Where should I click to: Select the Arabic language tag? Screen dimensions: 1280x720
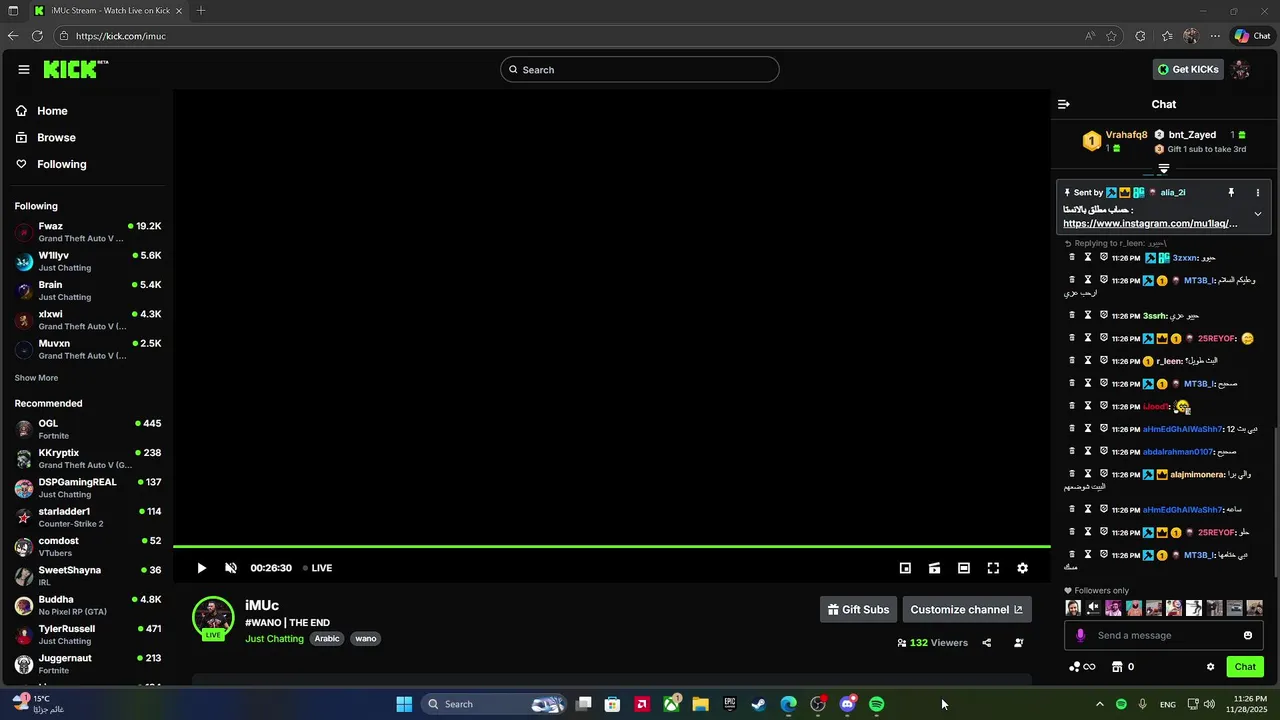327,639
